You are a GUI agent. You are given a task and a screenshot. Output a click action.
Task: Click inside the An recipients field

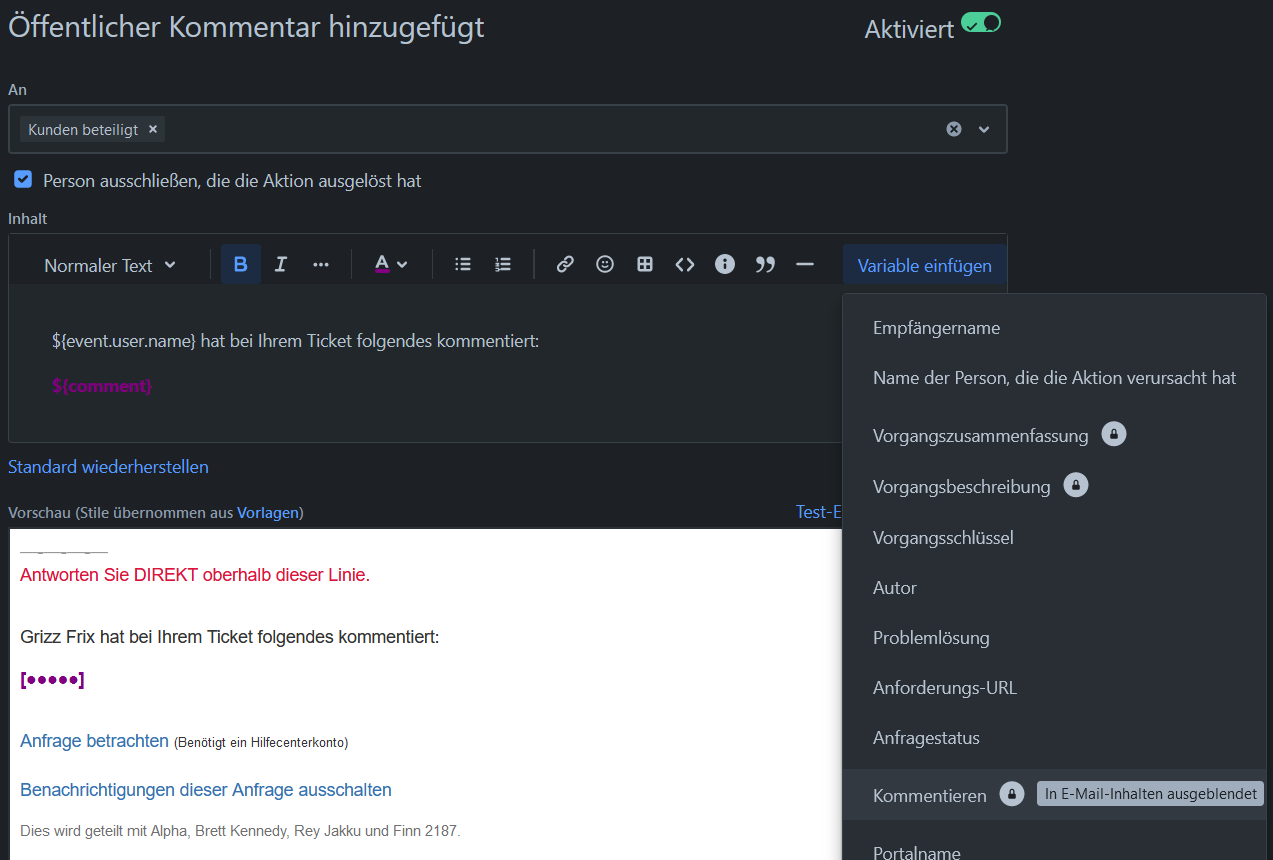507,129
